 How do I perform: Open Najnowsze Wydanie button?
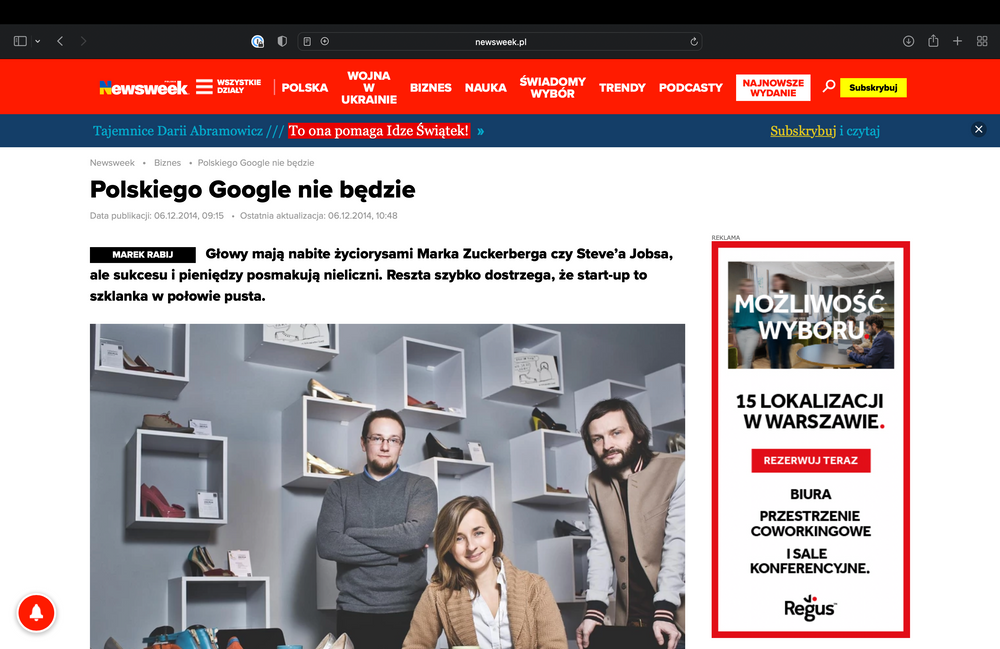pyautogui.click(x=772, y=88)
